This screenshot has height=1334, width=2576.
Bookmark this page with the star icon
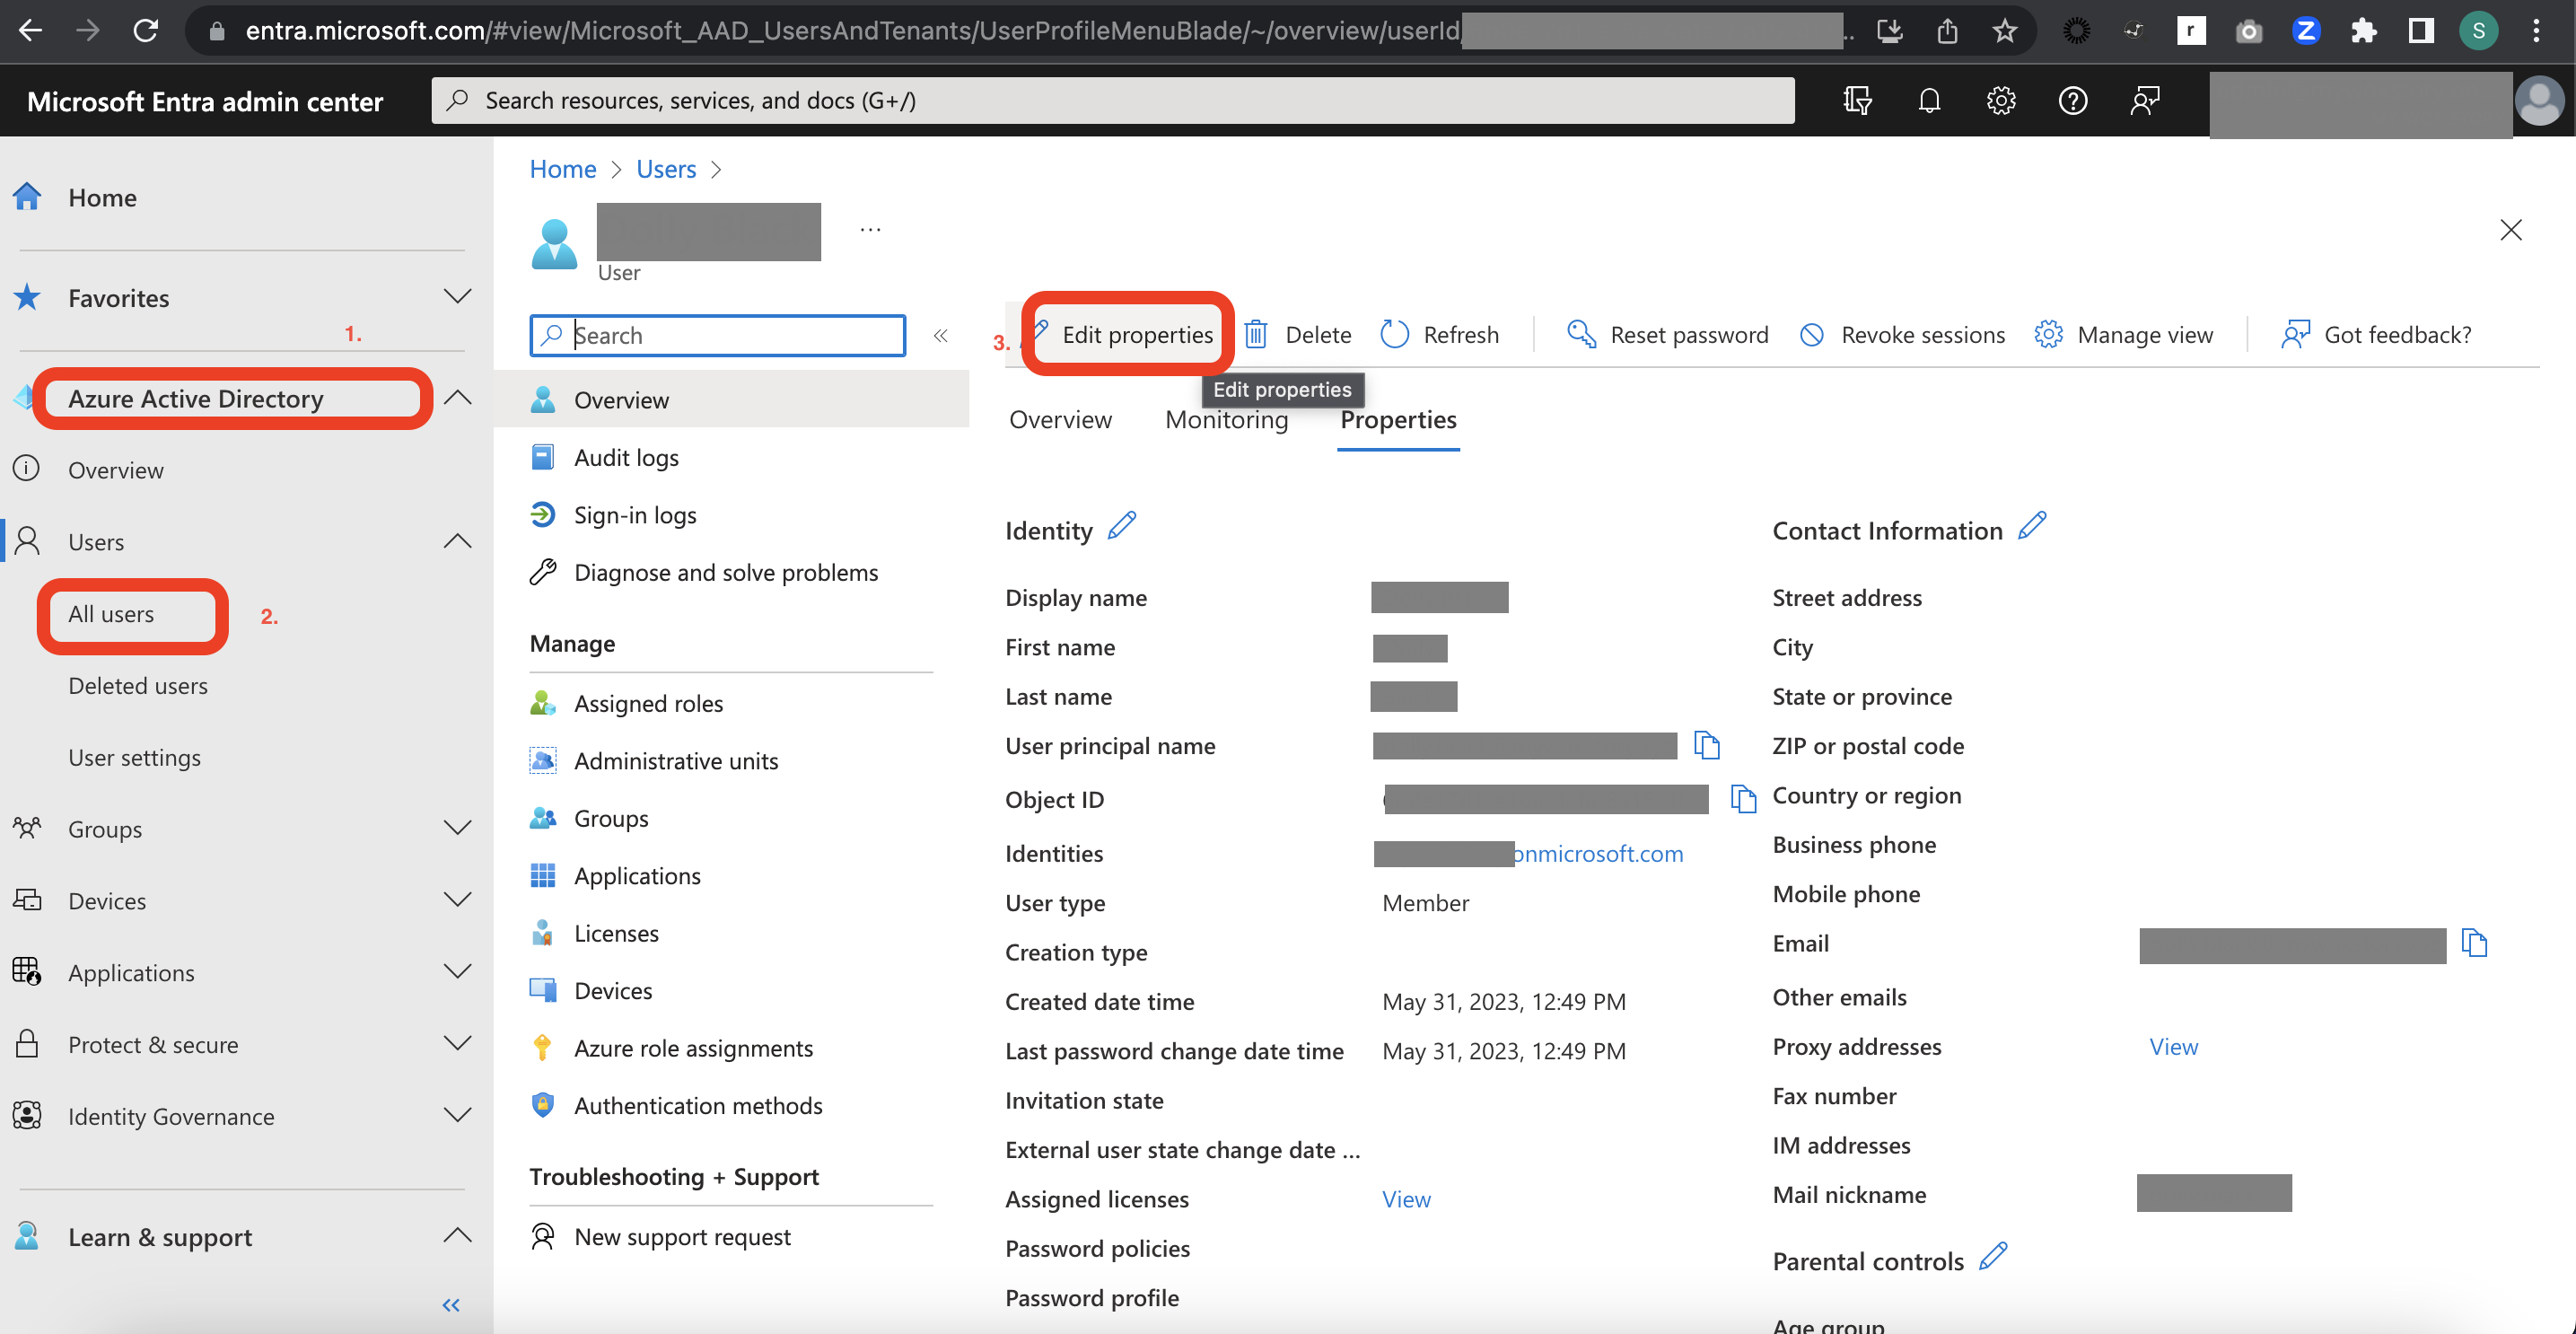pyautogui.click(x=2004, y=31)
